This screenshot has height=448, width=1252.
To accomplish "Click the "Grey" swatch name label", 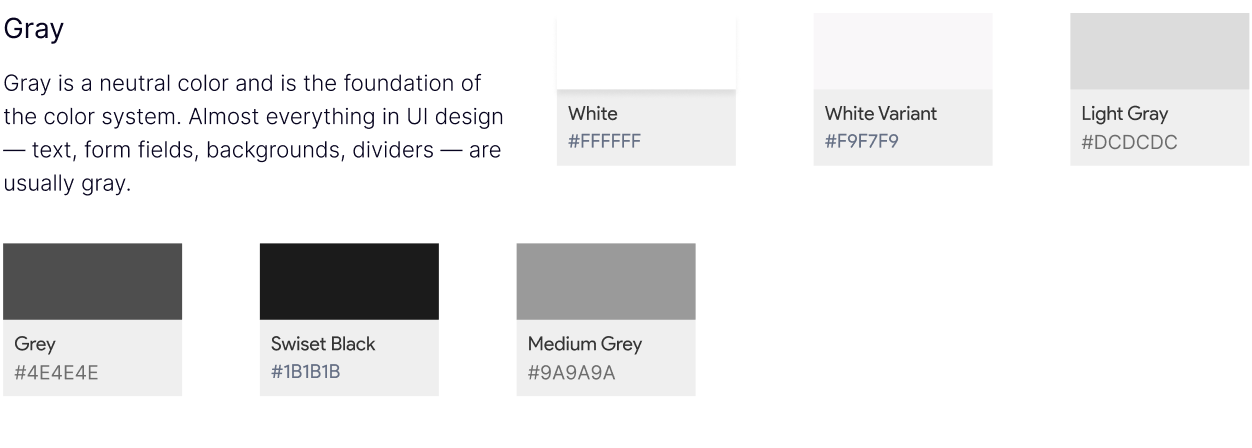I will 35,344.
